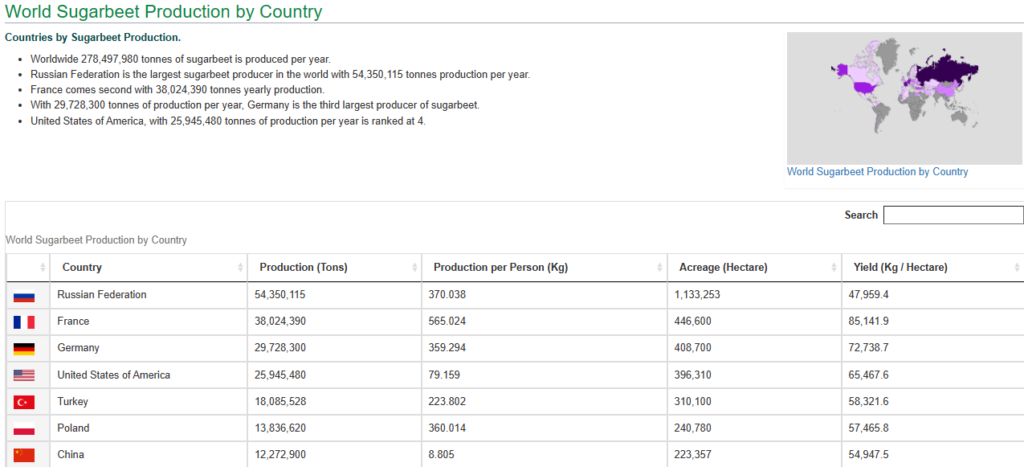Open the world sugarbeet production map thumbnail

click(x=904, y=98)
